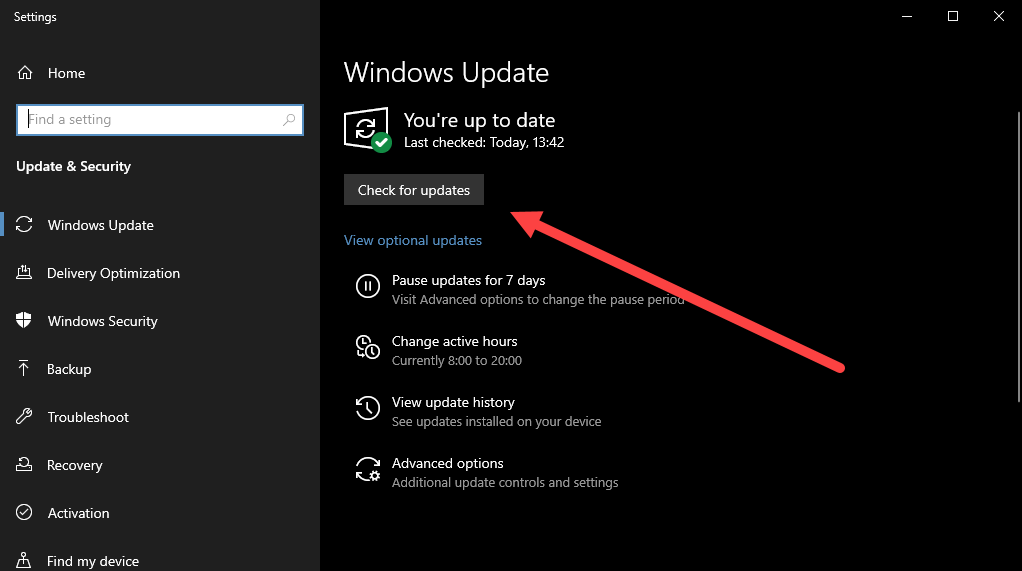Focus the Find a setting search box

[x=160, y=120]
